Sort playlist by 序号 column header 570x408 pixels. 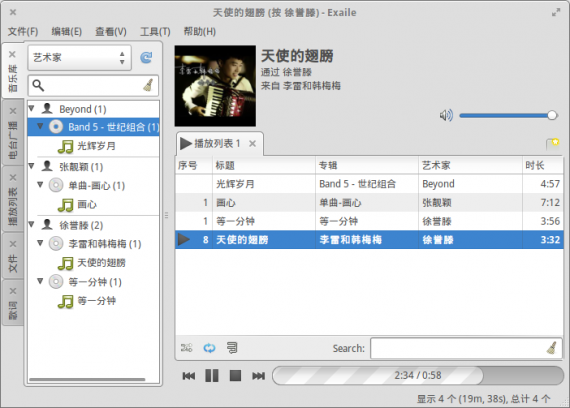(x=194, y=165)
